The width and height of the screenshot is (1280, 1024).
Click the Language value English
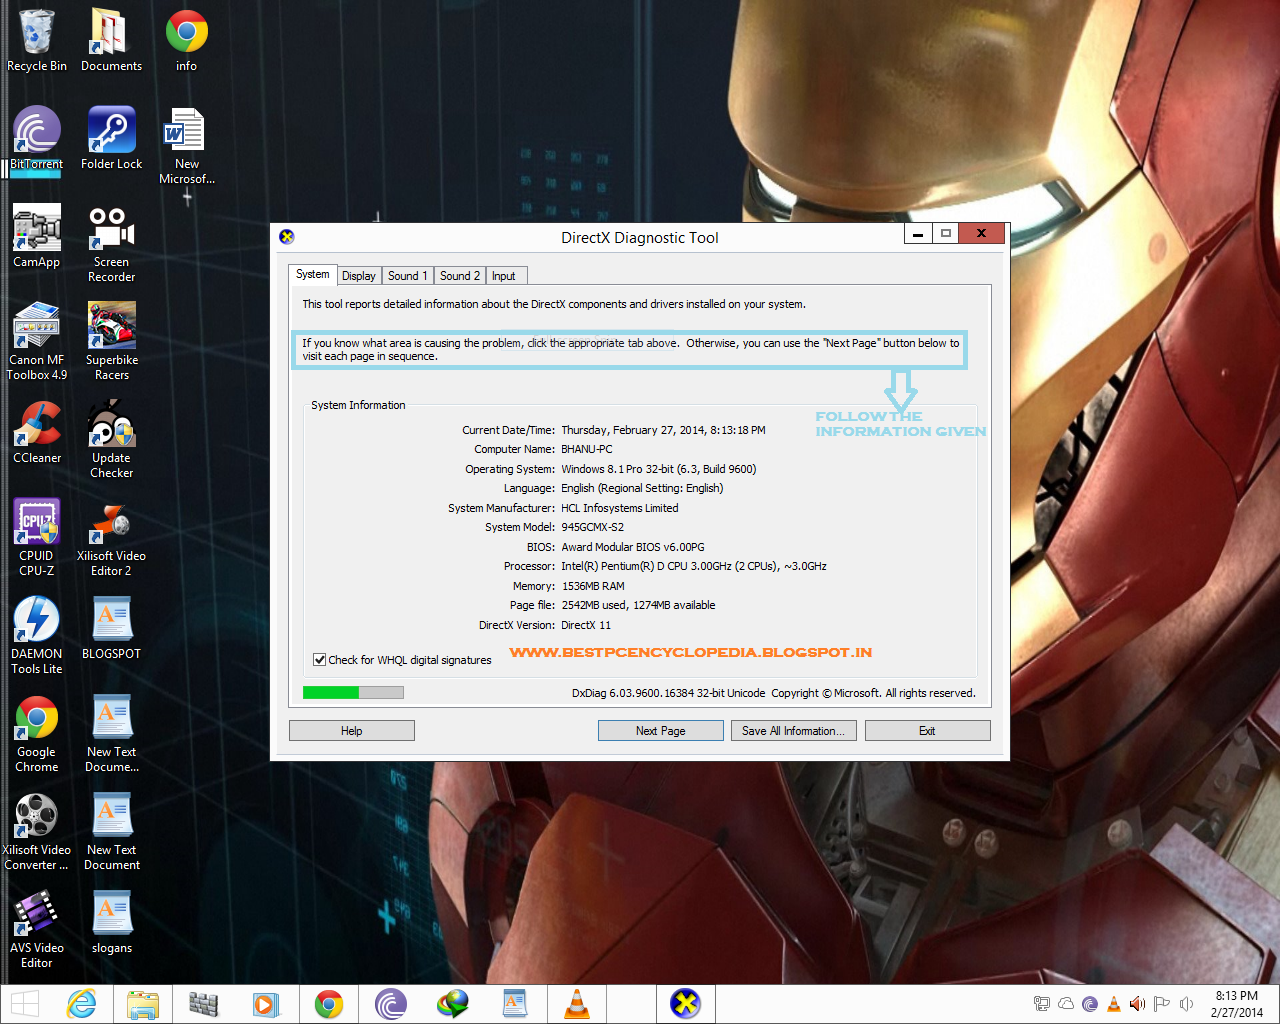pos(642,488)
